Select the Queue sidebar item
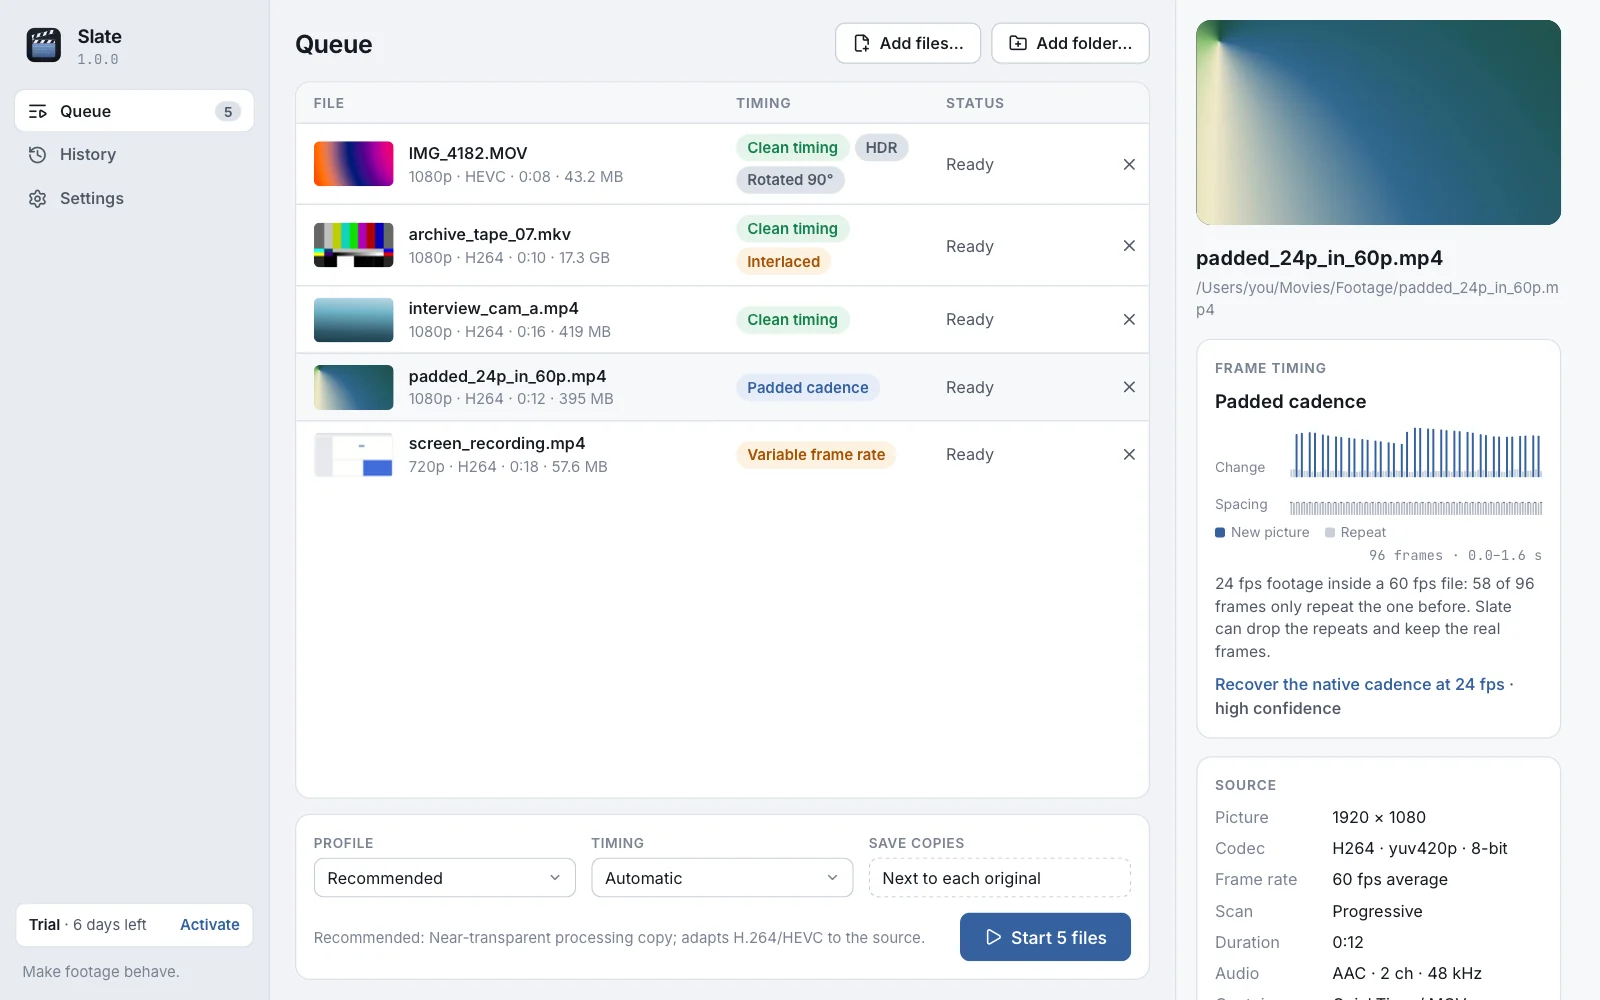 [134, 111]
